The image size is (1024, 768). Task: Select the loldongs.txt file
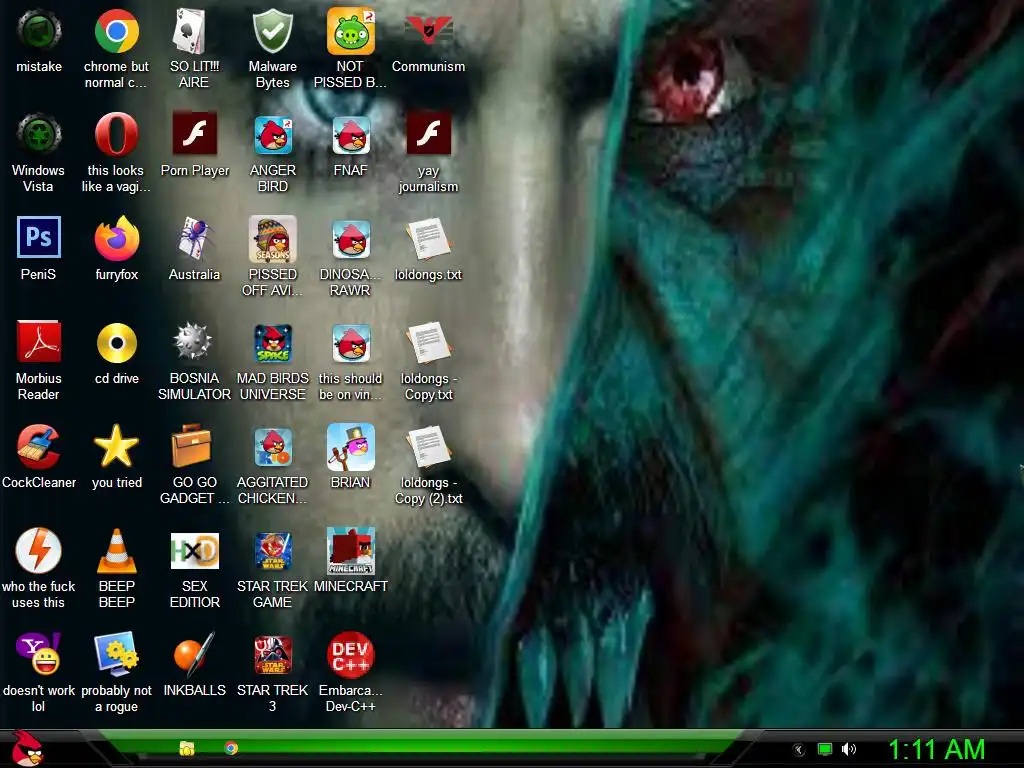pos(428,239)
